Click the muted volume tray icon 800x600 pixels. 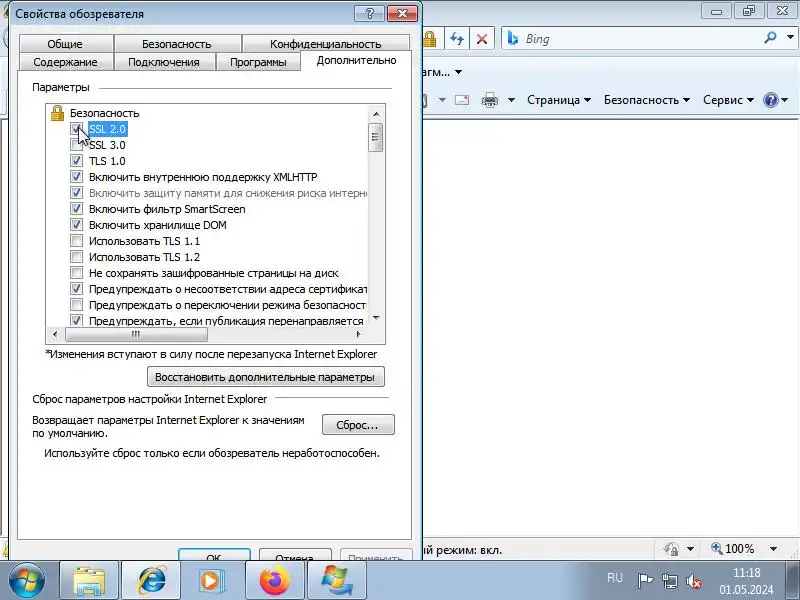(694, 581)
